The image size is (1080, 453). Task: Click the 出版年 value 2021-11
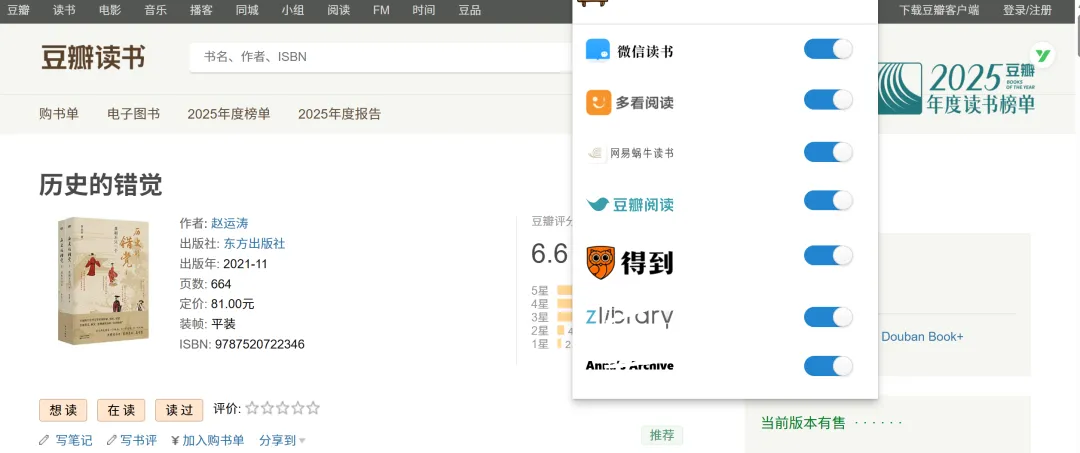coord(245,264)
